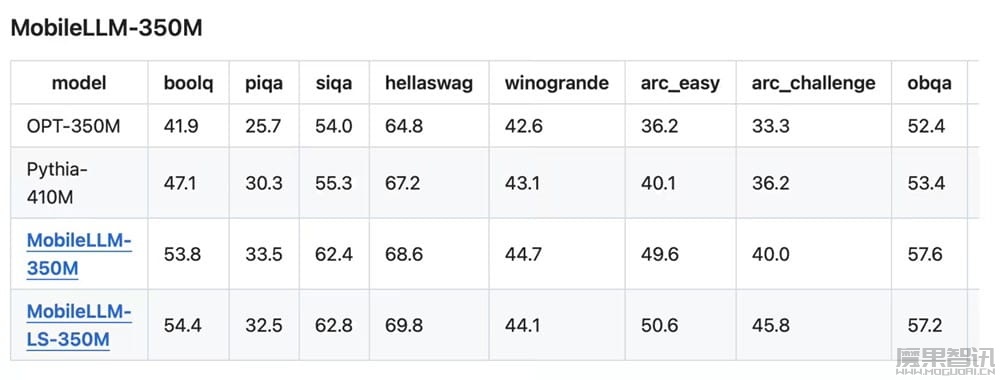The width and height of the screenshot is (1000, 380).
Task: Open the MobileLLM-350M link
Action: pos(79,254)
